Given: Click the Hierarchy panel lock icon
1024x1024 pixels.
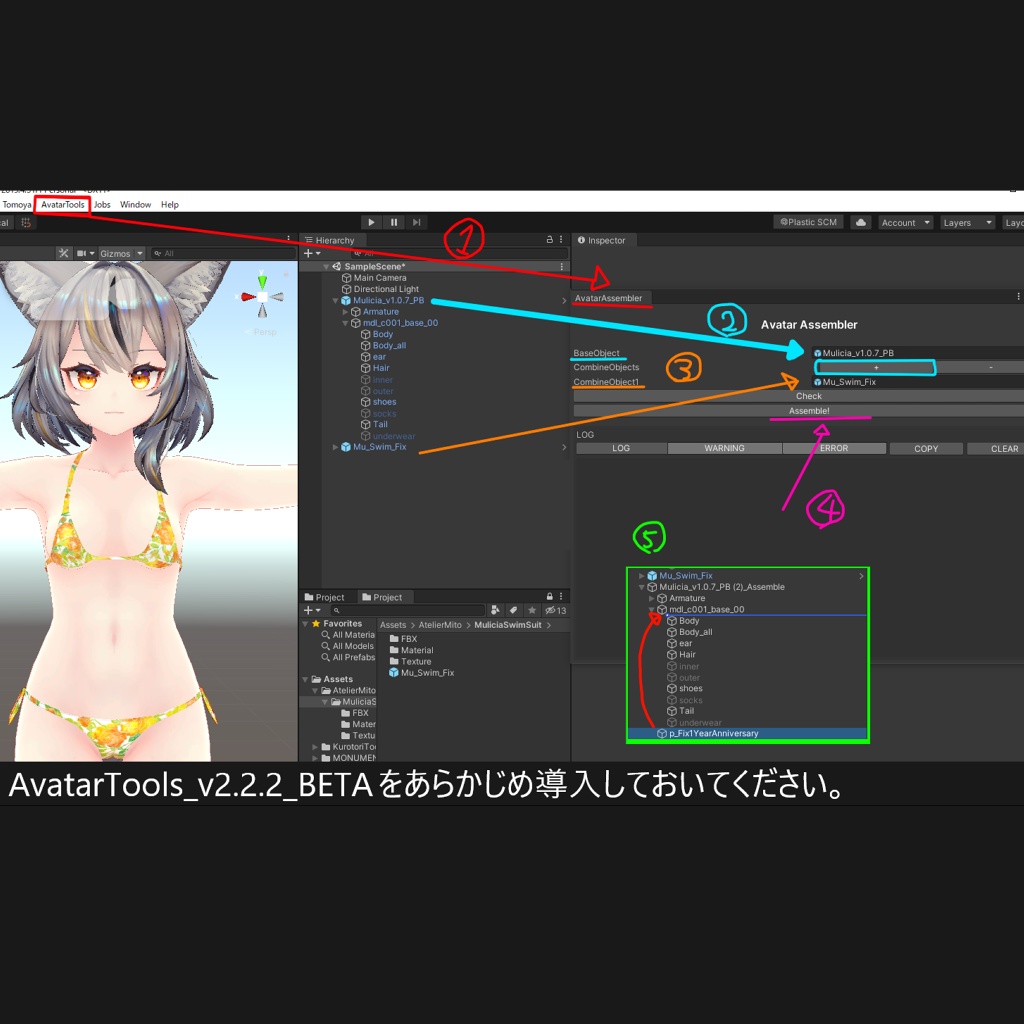Looking at the screenshot, I should tap(549, 240).
